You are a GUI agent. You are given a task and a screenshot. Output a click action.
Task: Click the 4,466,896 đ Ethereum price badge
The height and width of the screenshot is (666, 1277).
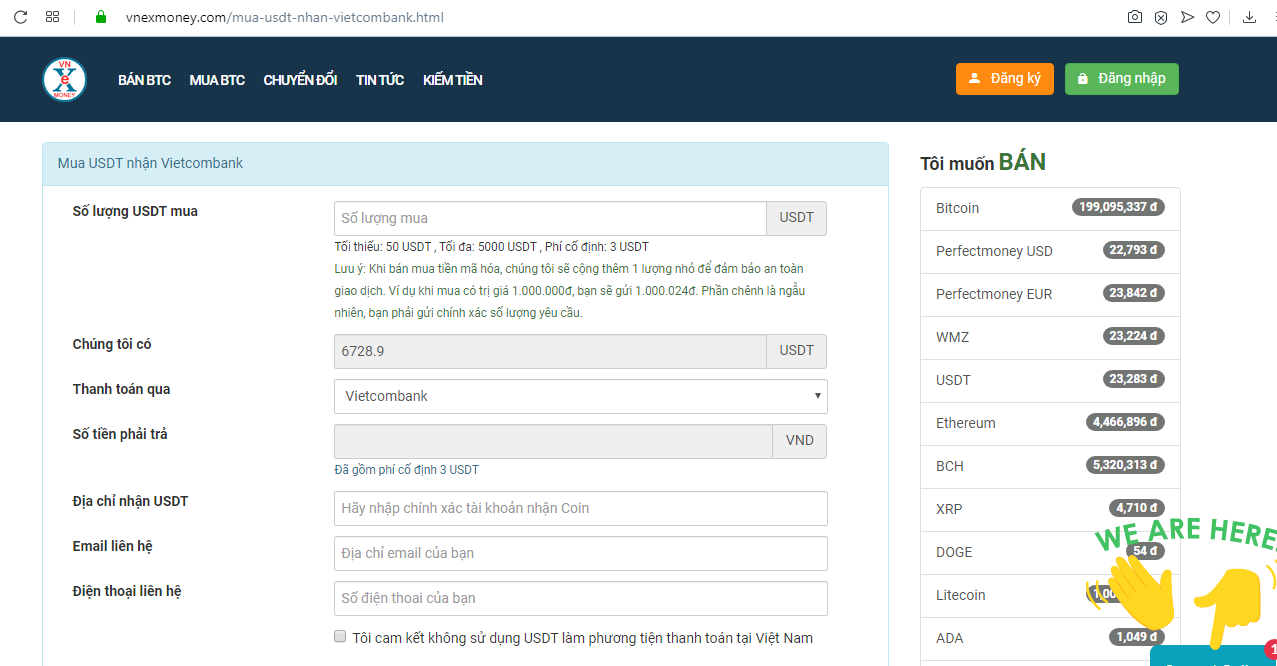coord(1126,422)
